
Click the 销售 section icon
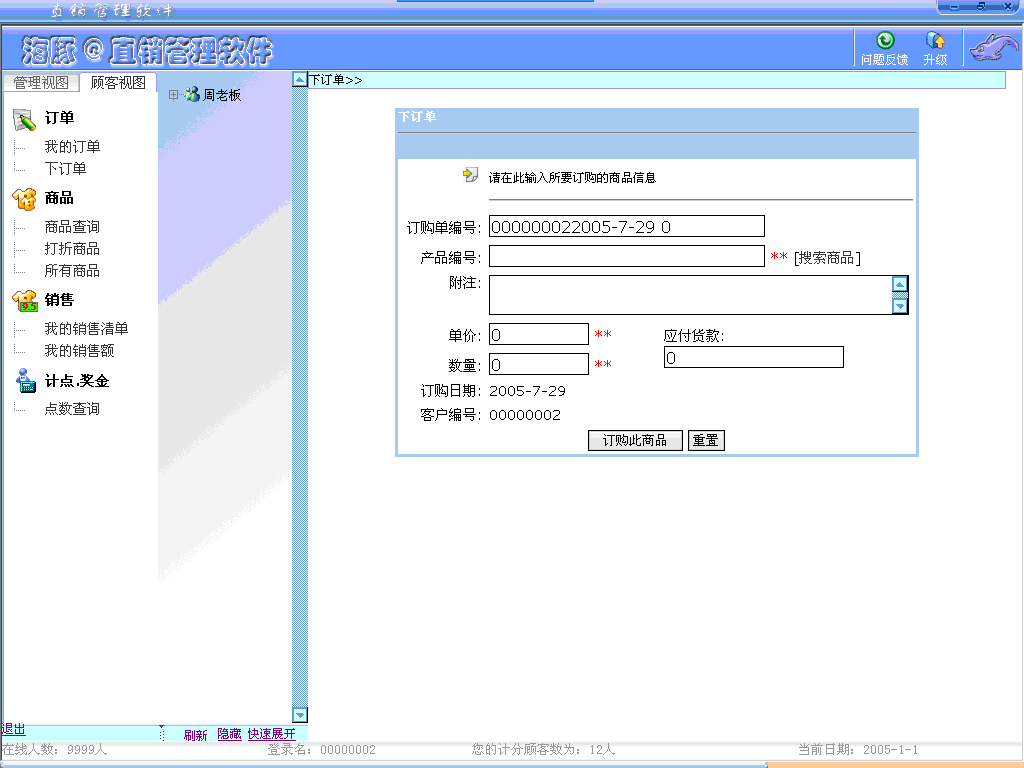click(24, 301)
